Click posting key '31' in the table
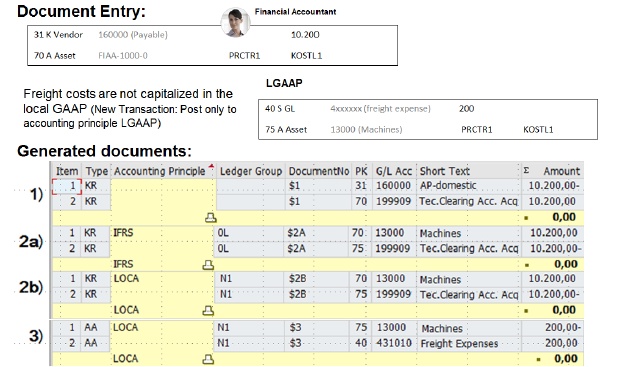The height and width of the screenshot is (367, 632). tap(361, 186)
